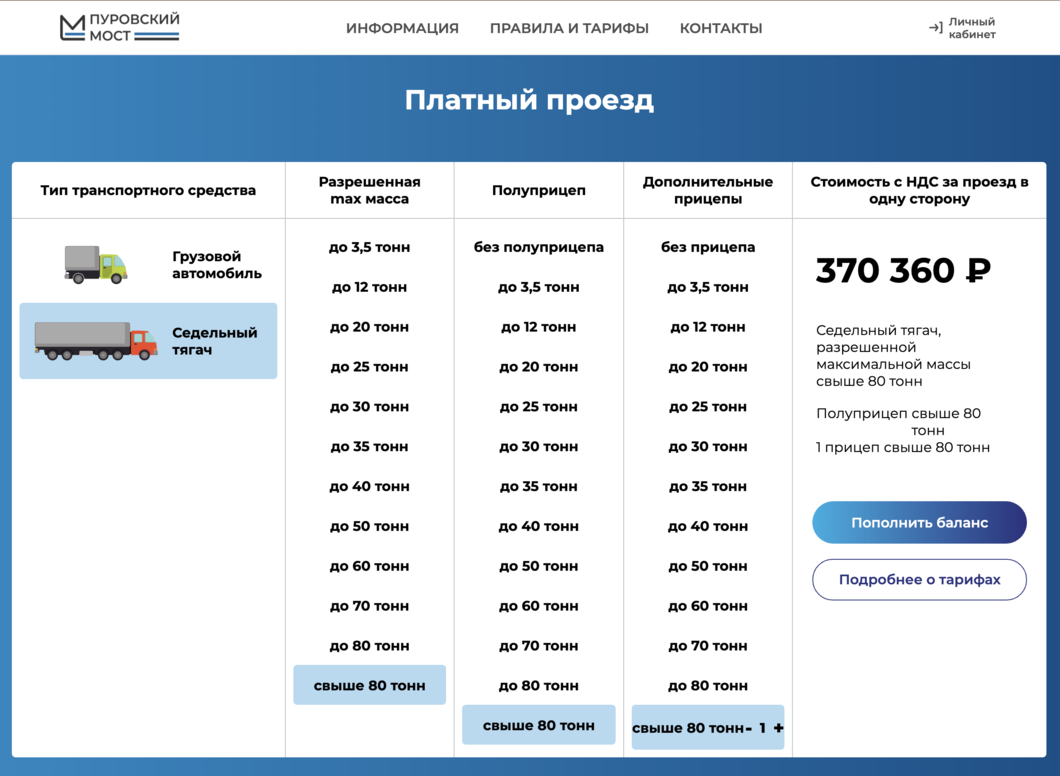Select до 50 тонн in max масса column
The width and height of the screenshot is (1060, 776).
(x=369, y=527)
